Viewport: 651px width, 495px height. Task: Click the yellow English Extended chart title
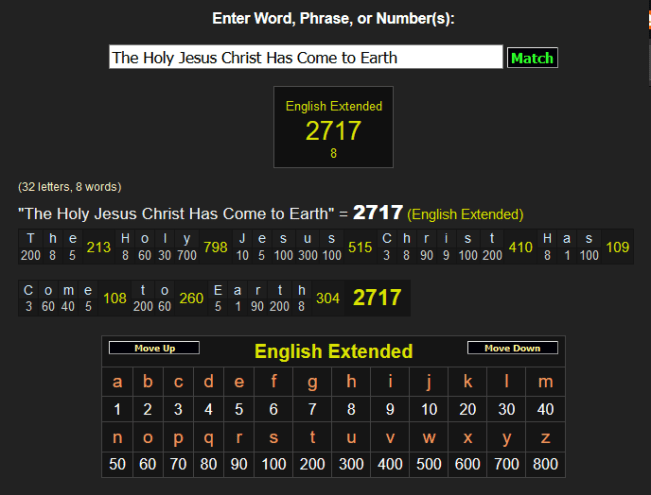tap(333, 351)
